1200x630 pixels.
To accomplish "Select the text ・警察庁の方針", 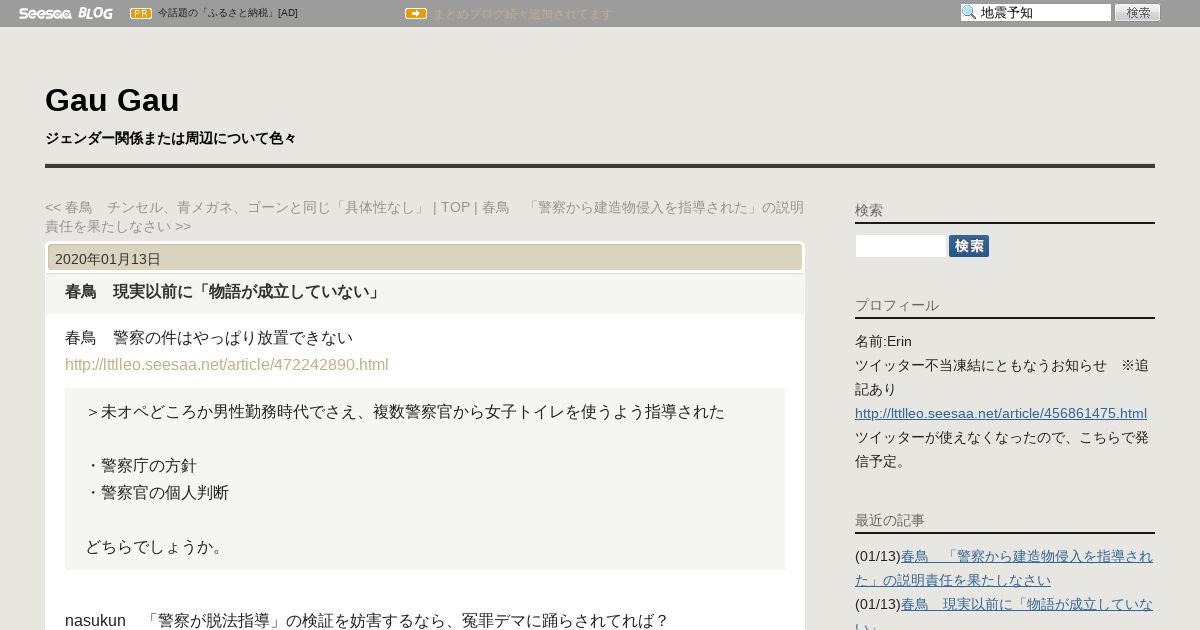I will (x=141, y=466).
